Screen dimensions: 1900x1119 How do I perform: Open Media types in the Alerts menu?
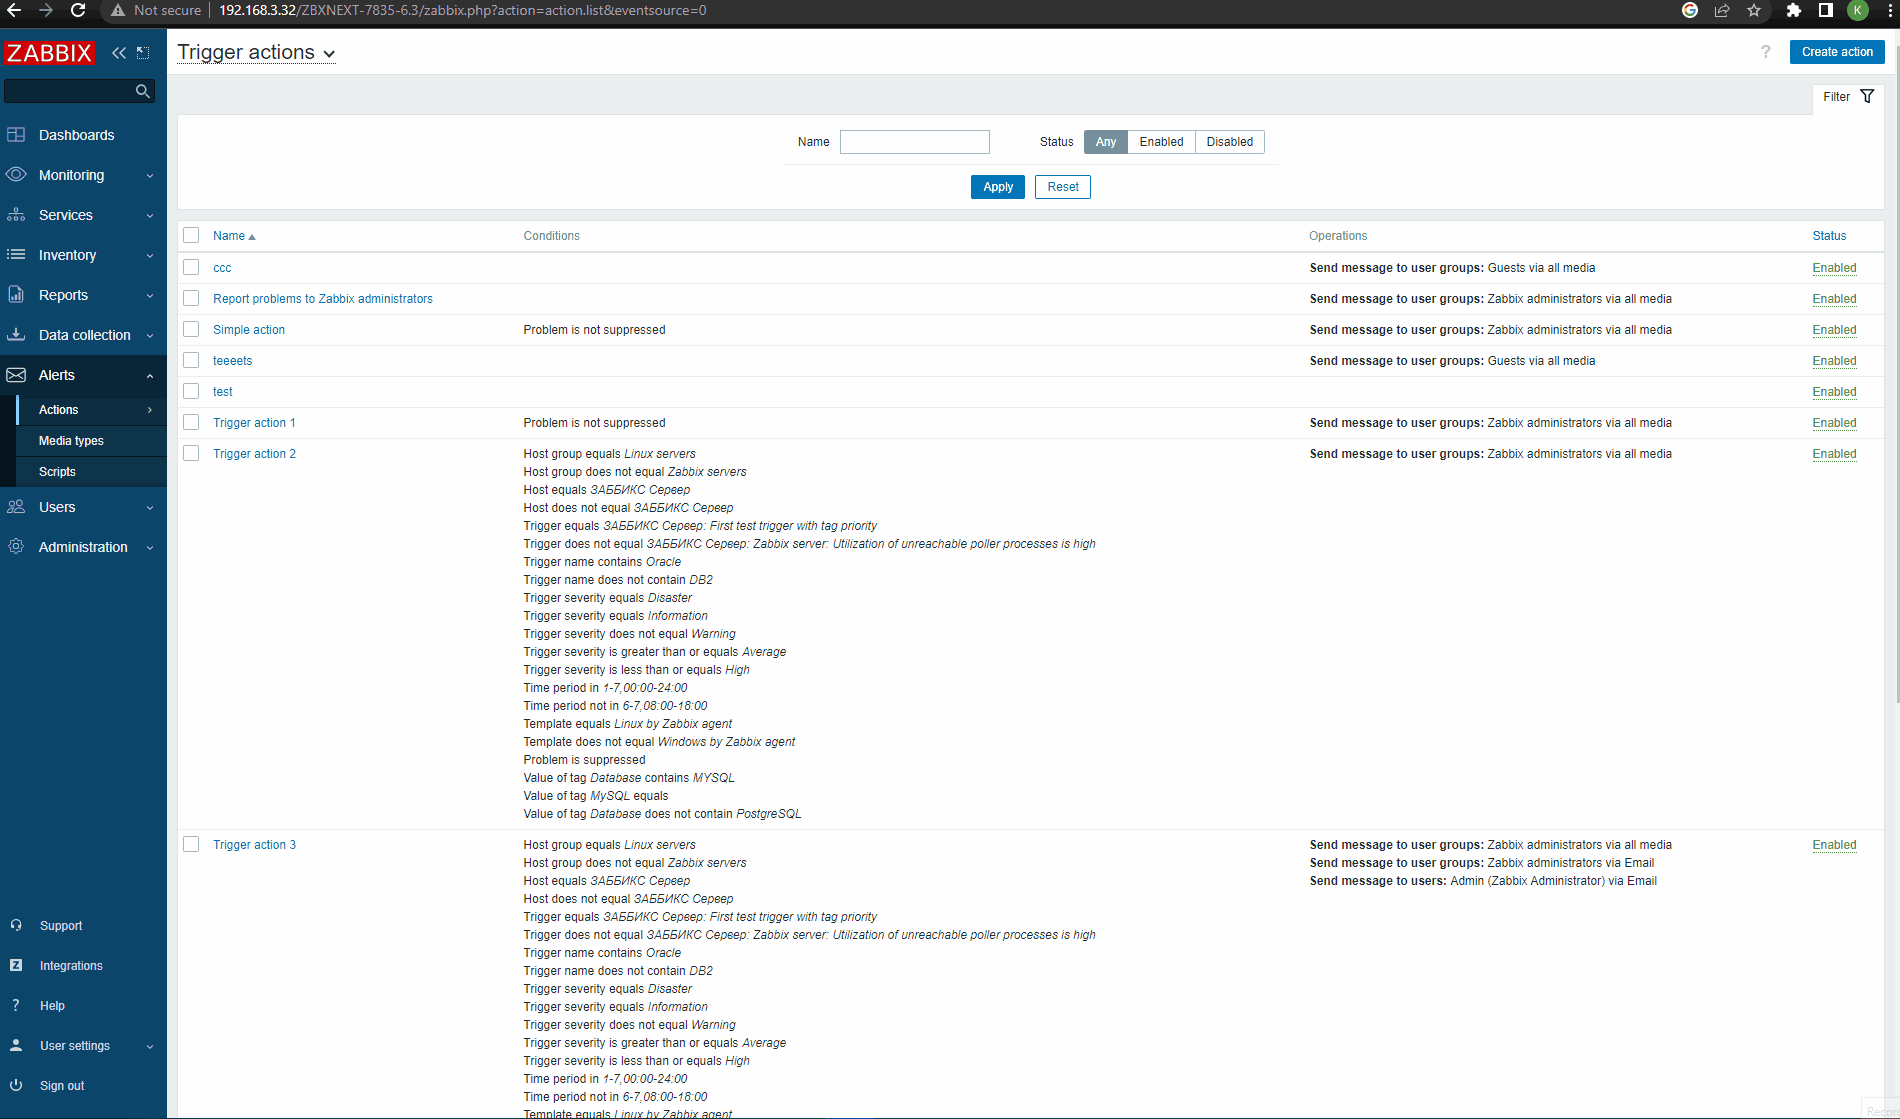point(71,441)
